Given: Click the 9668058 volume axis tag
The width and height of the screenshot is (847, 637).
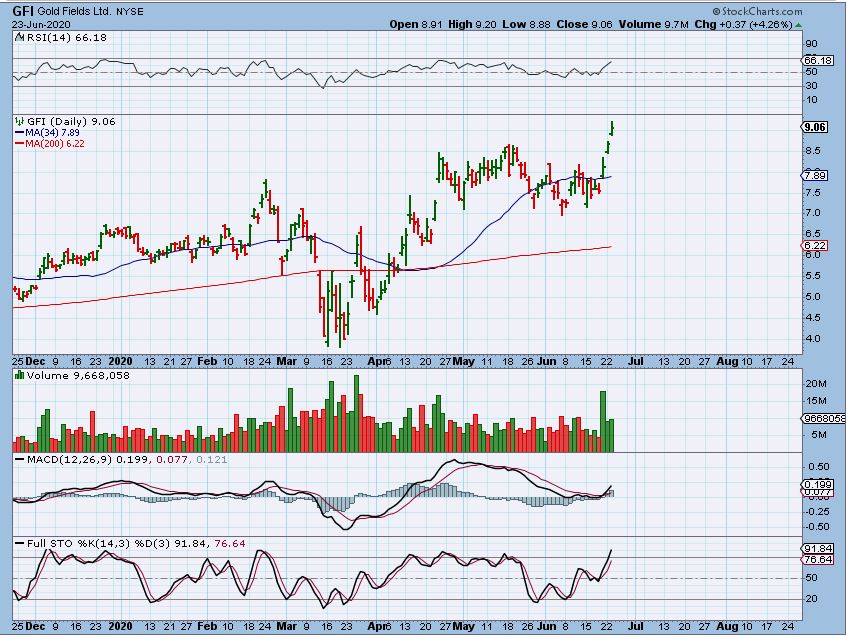Looking at the screenshot, I should 824,418.
